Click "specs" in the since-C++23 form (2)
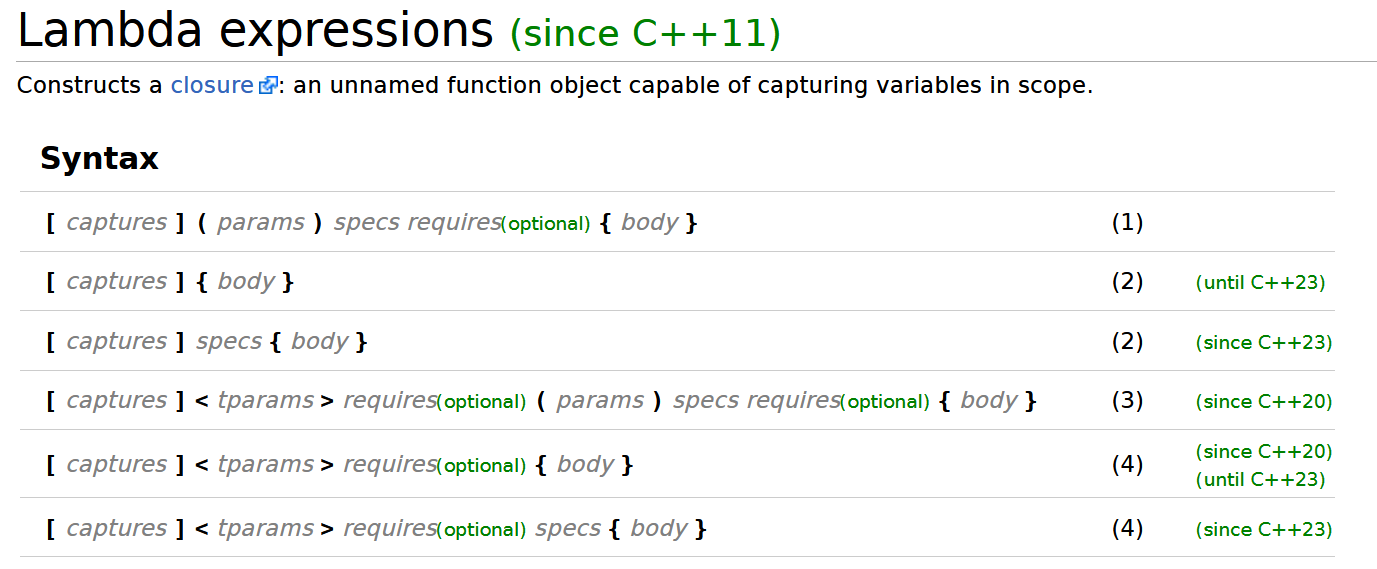This screenshot has height=569, width=1377. coord(228,341)
